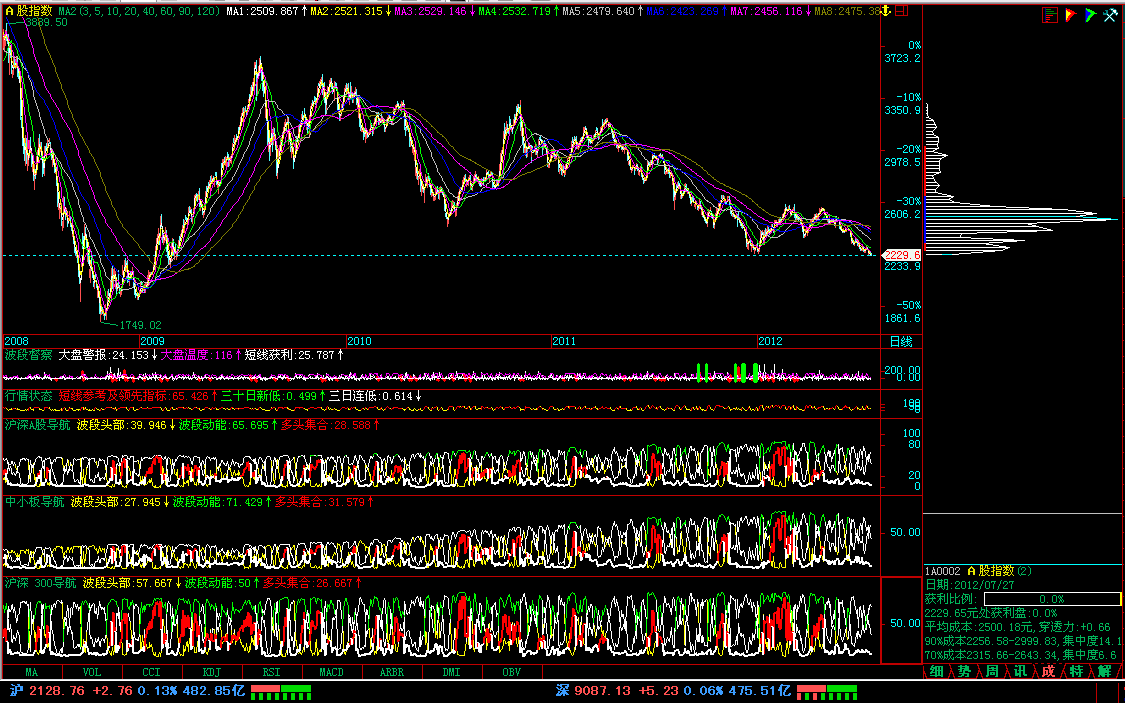Select the KDJ indicator tab

point(212,672)
